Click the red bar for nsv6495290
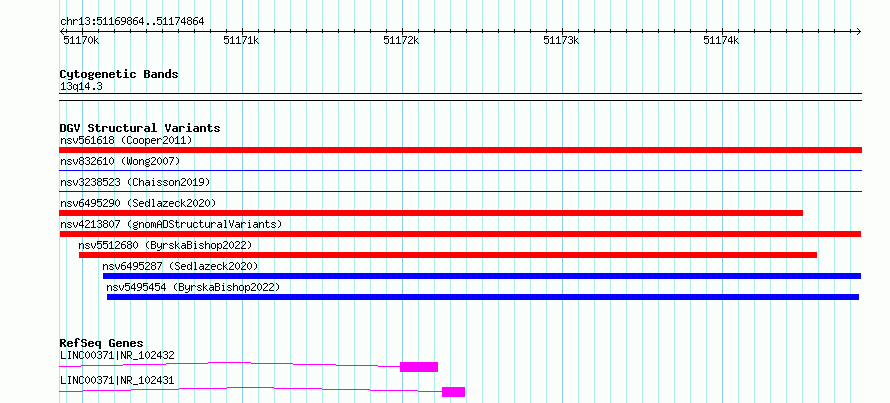Viewport: 890px width, 403px height. pos(431,213)
